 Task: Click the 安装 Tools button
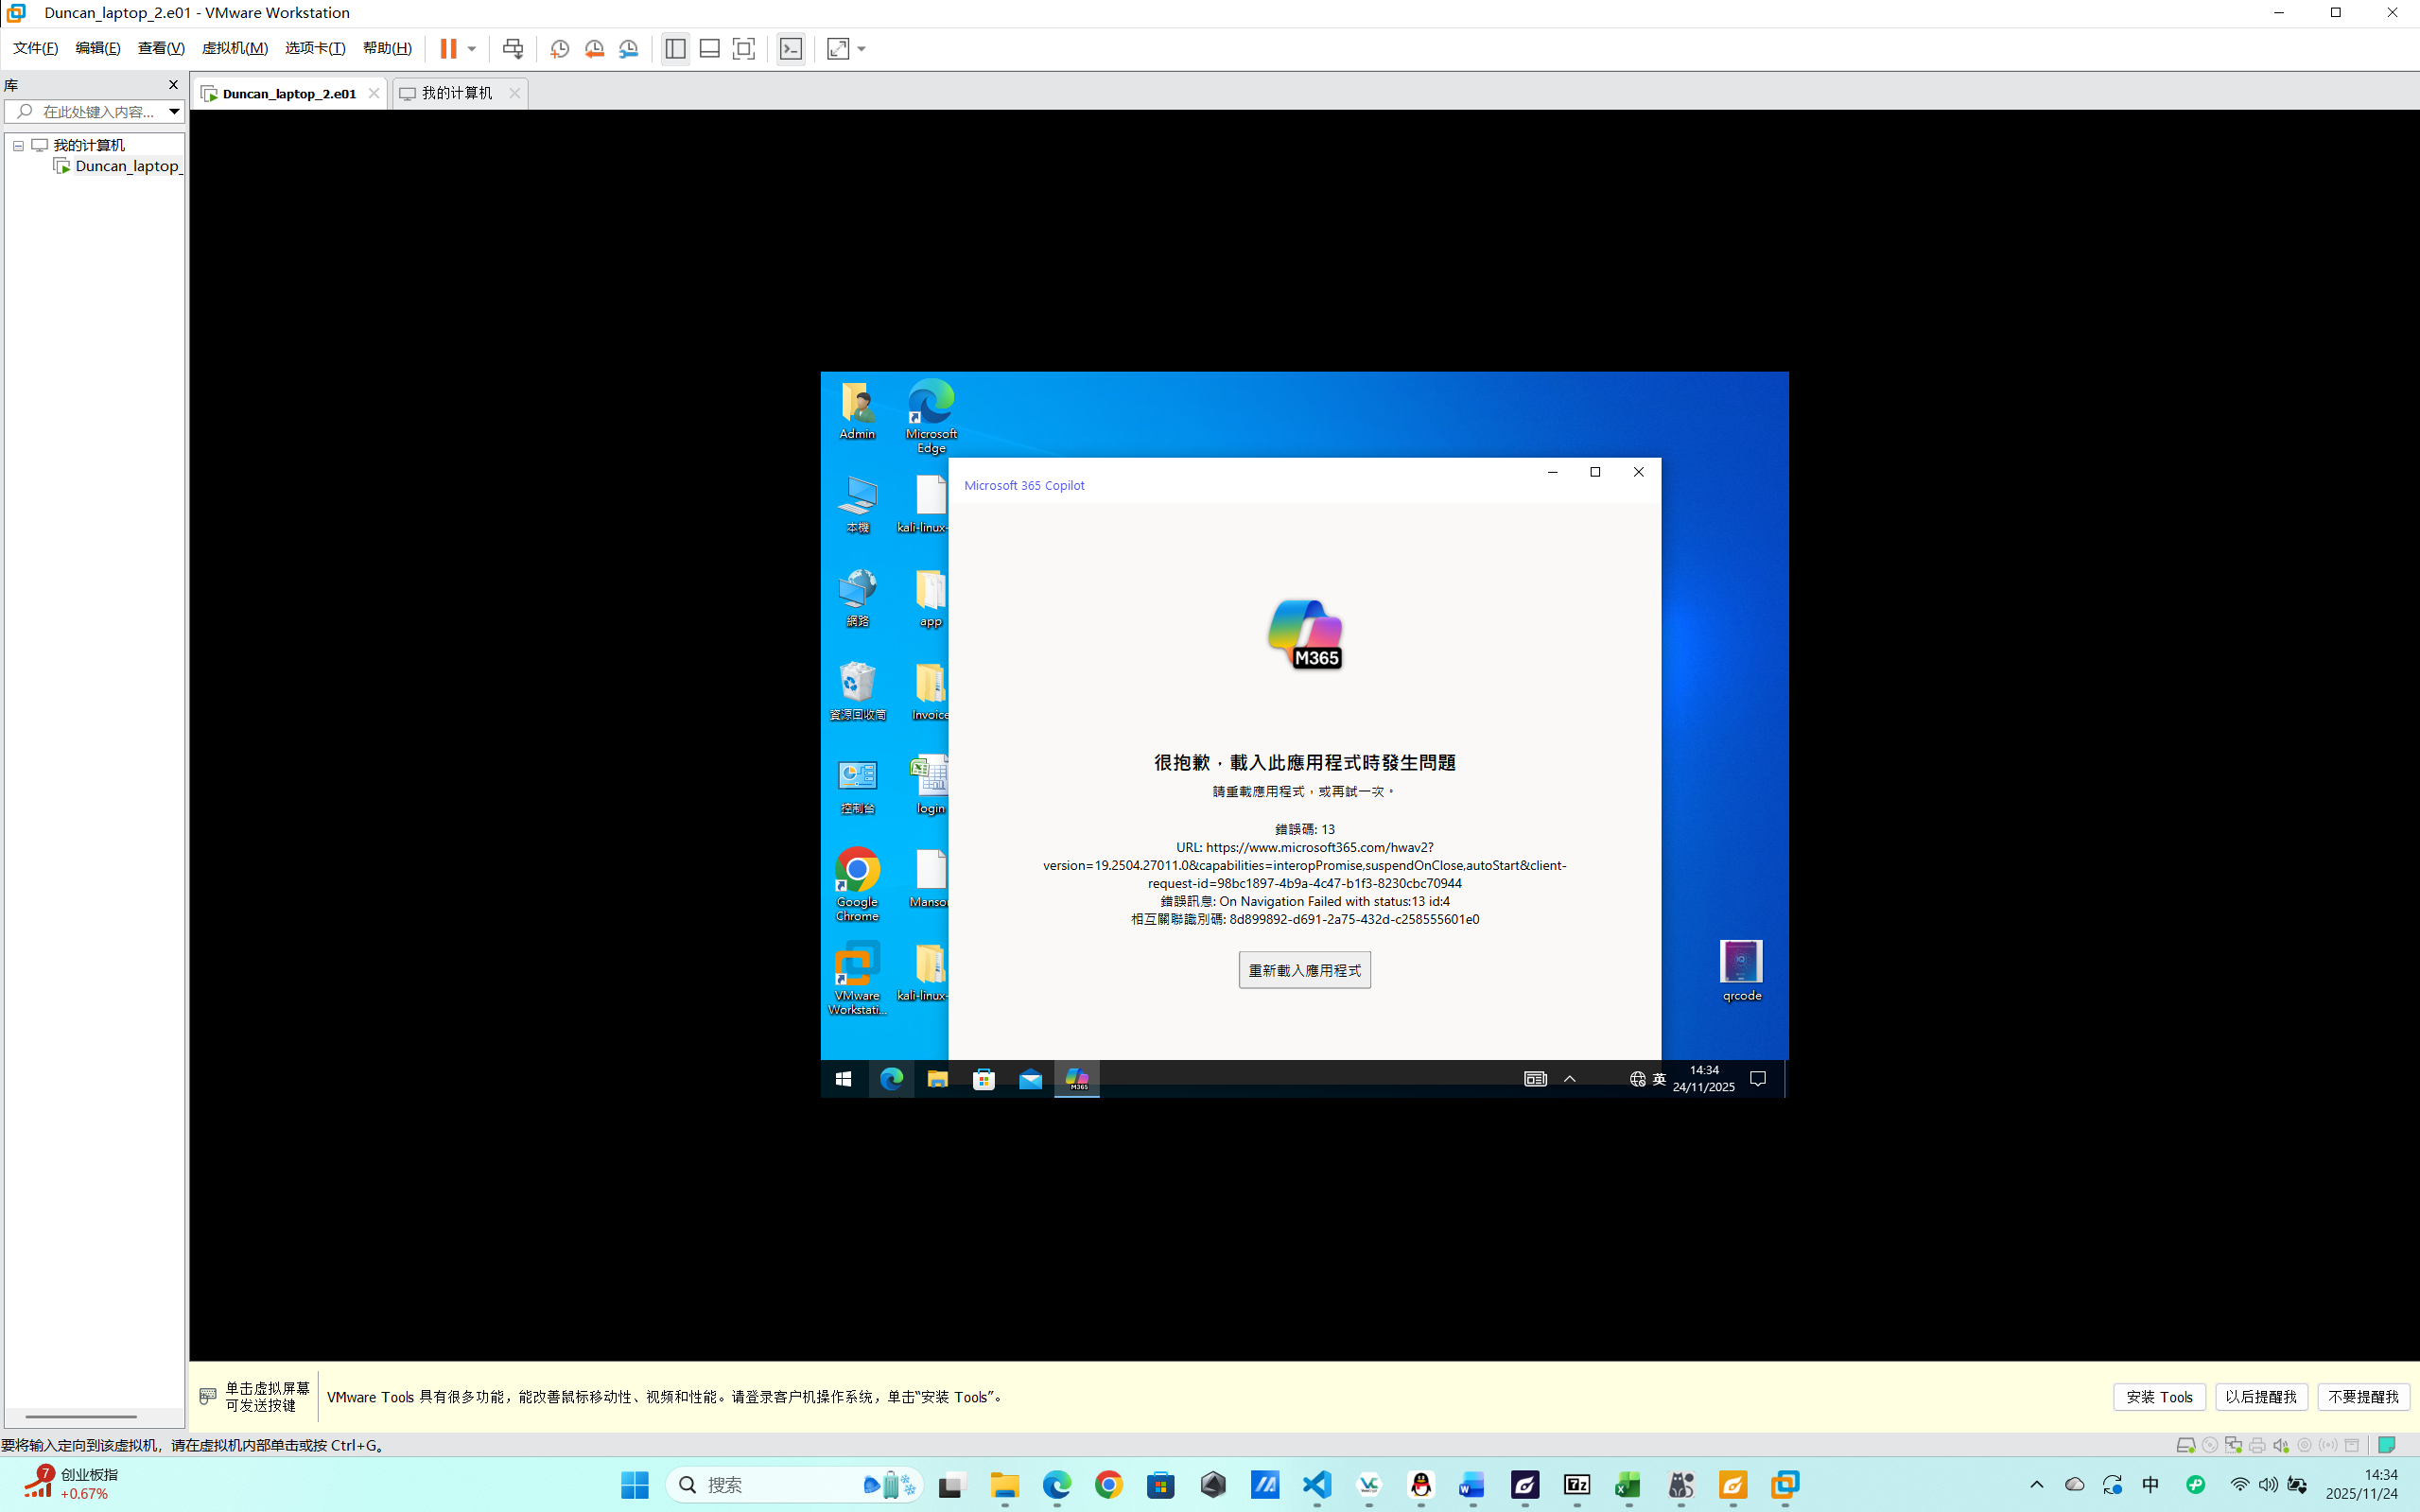[x=2159, y=1397]
